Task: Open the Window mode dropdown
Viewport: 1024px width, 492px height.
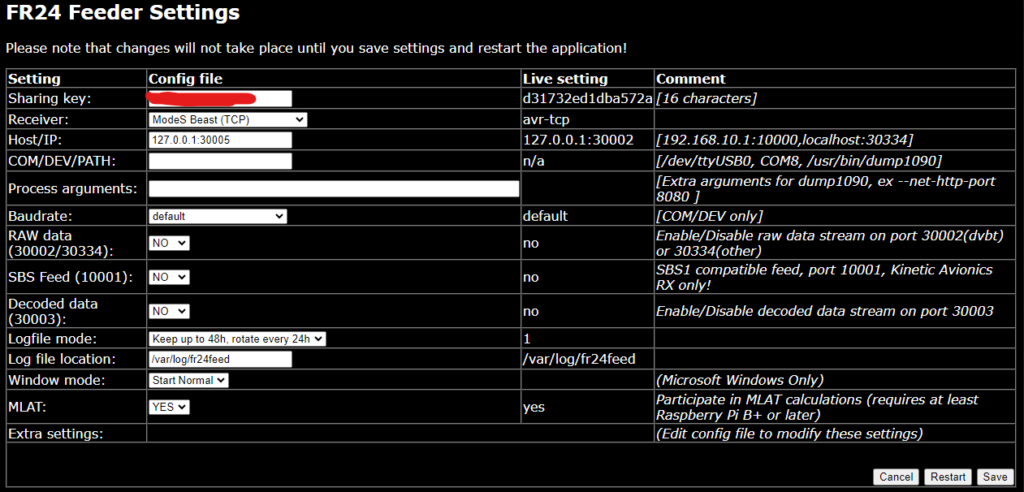Action: [189, 380]
